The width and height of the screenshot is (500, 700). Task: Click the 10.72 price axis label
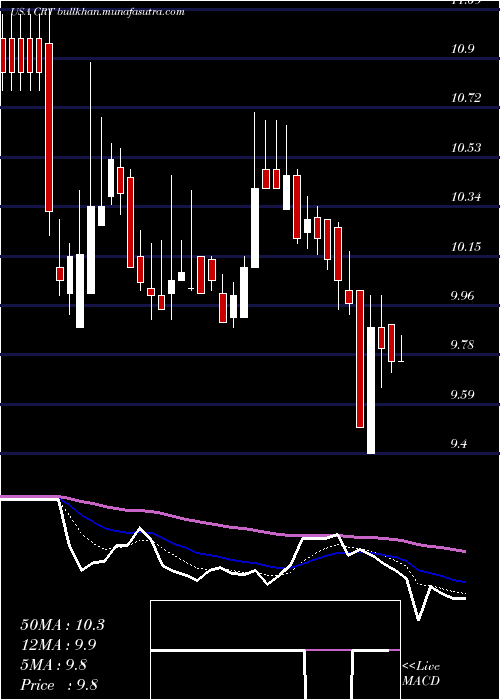pyautogui.click(x=466, y=98)
